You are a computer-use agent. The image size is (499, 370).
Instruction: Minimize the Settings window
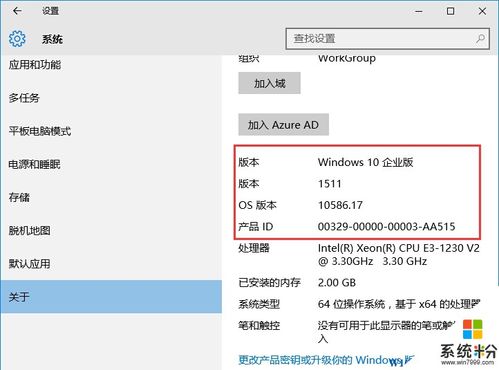coord(419,11)
